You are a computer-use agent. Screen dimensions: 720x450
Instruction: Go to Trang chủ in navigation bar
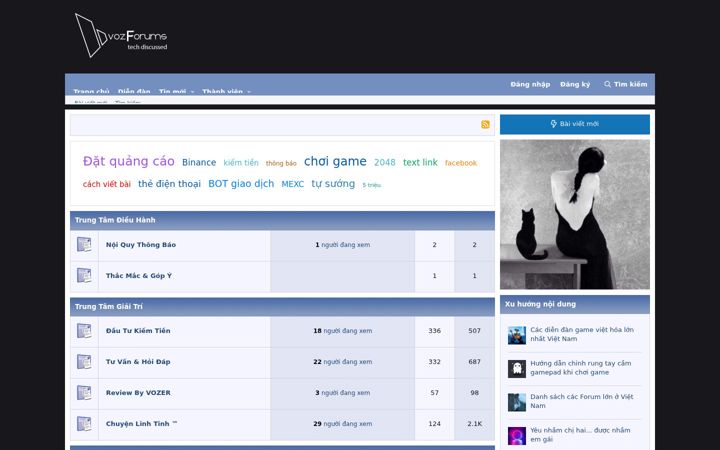pyautogui.click(x=91, y=91)
